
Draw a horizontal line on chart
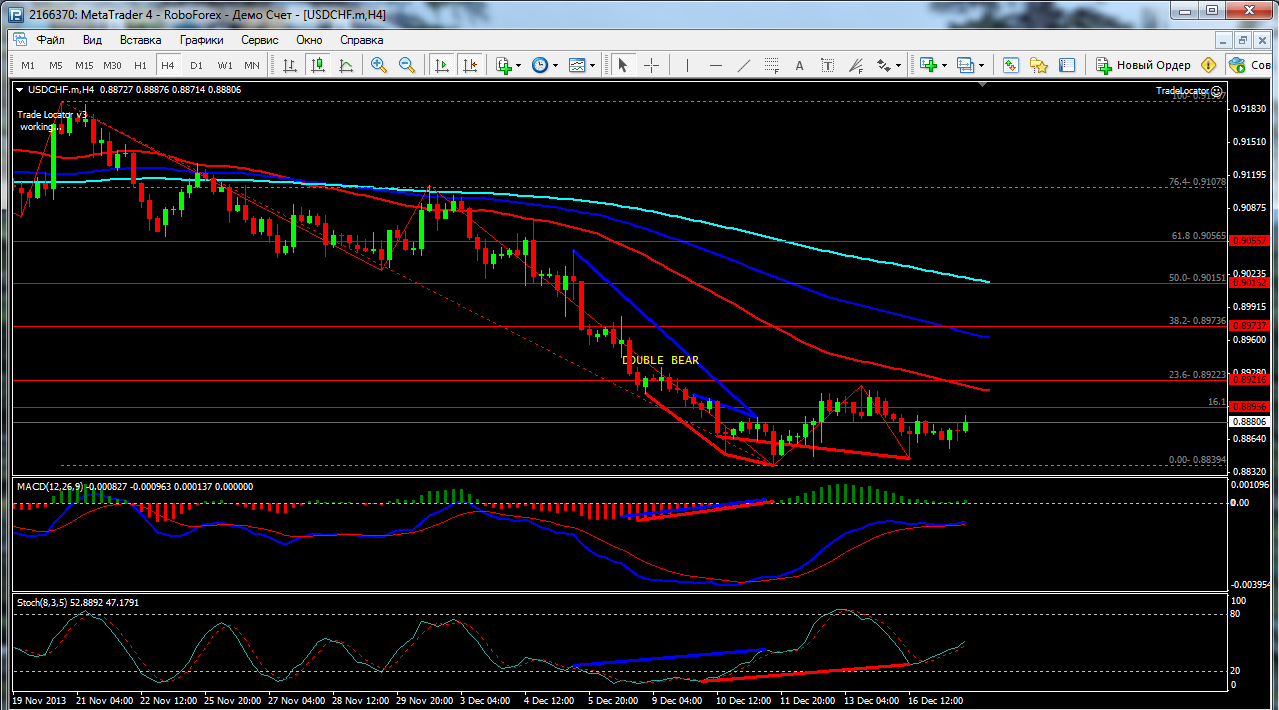coord(715,65)
